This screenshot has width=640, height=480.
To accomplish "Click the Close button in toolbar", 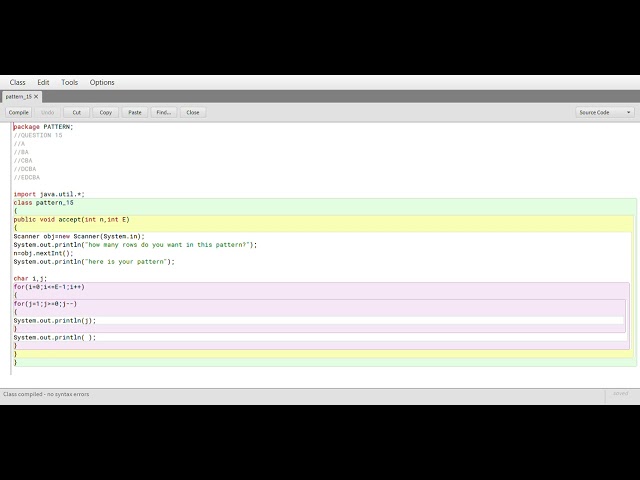I will point(193,112).
